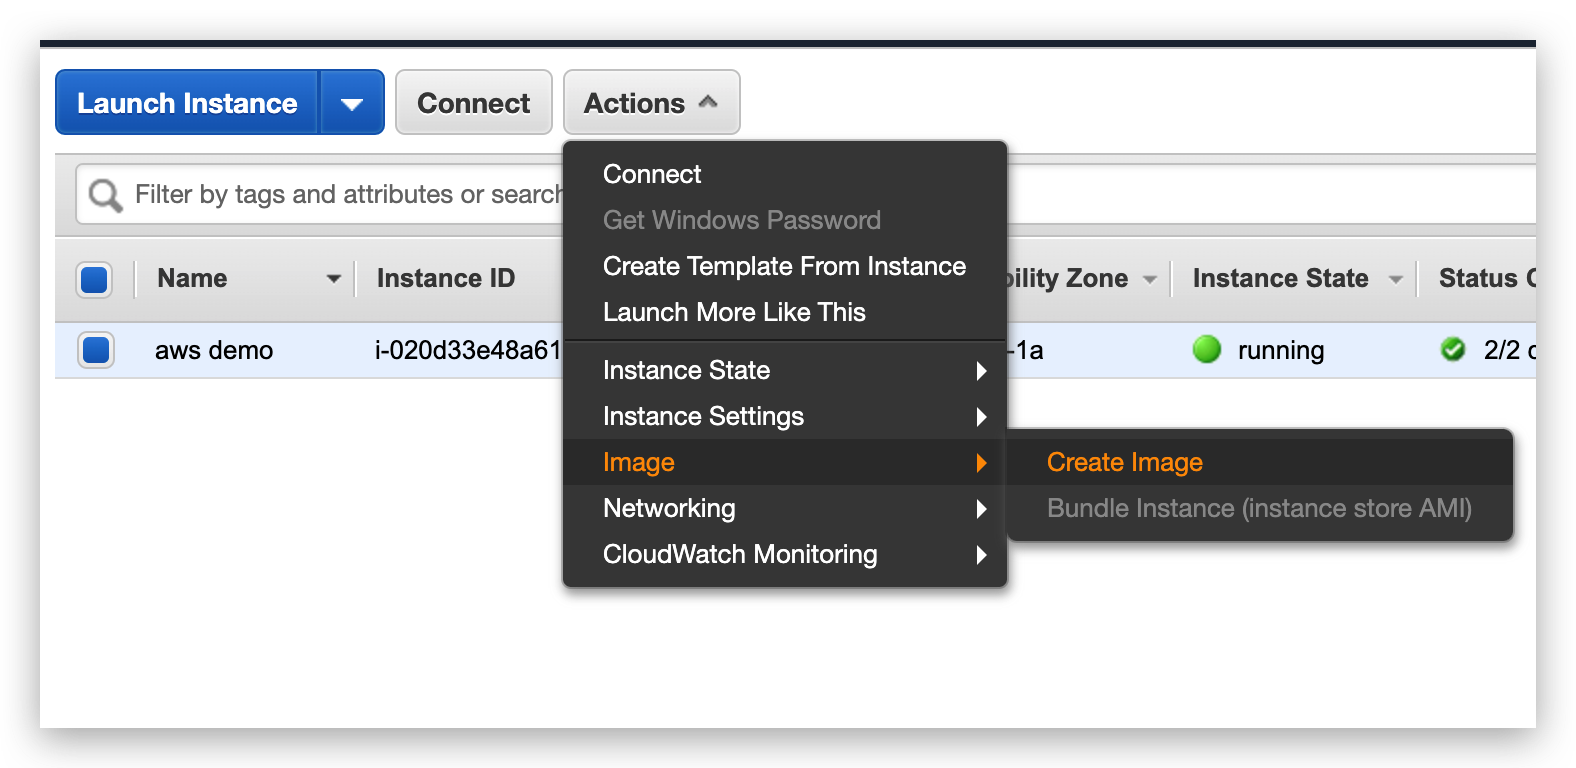Choose Create Template From Instance
Screen dimensions: 1576x768
[x=785, y=266]
